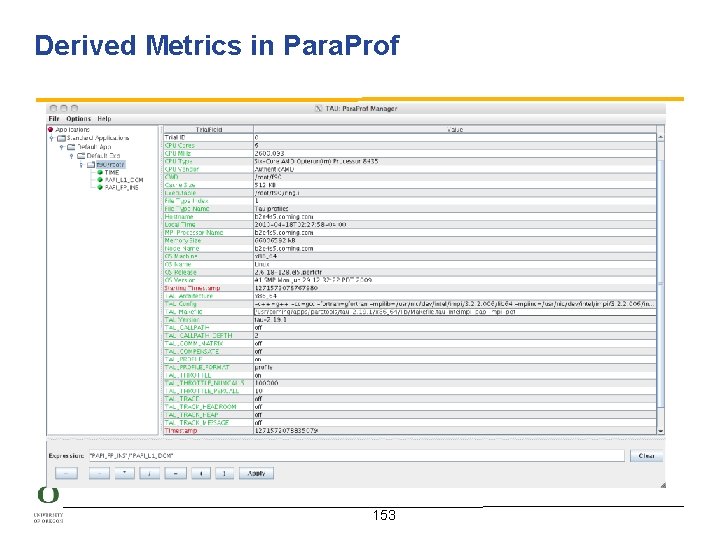Open the Help menu

(x=104, y=118)
